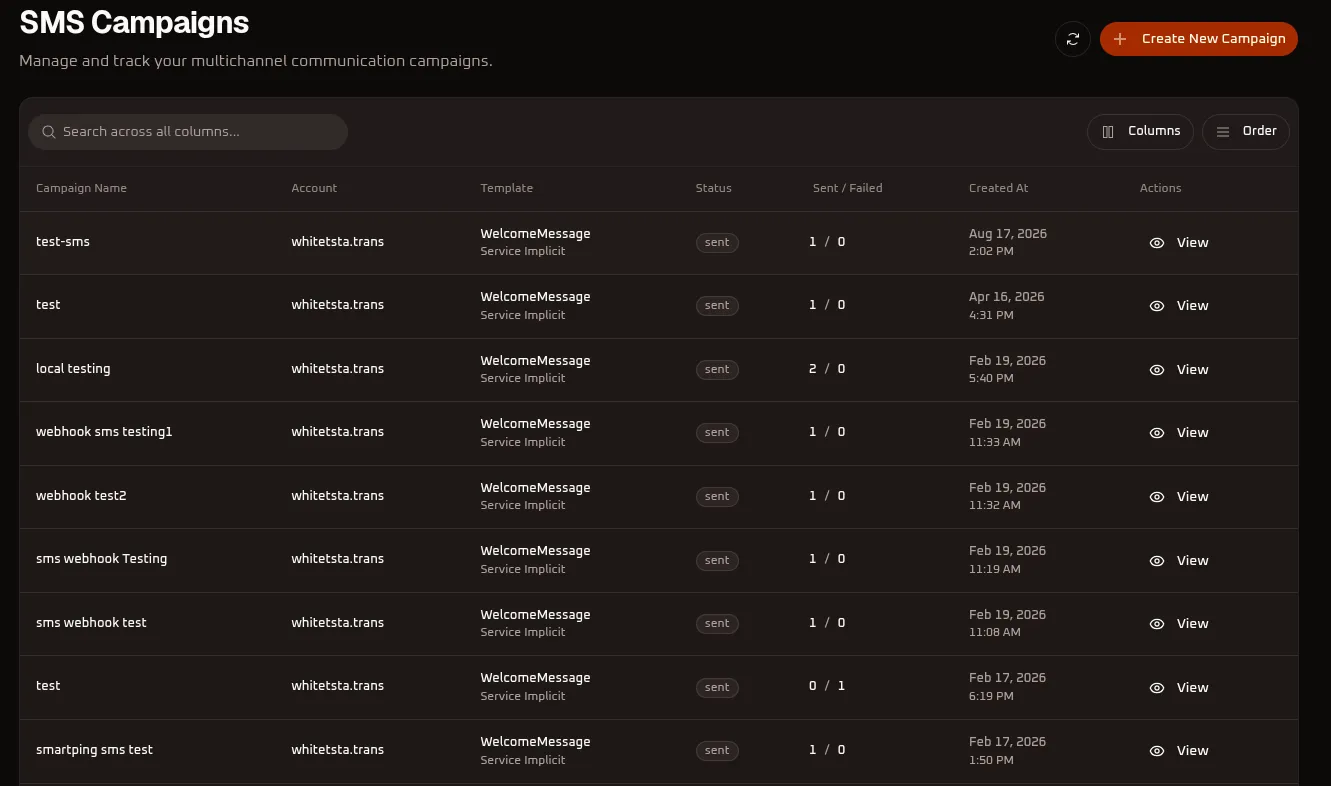The image size is (1331, 786).
Task: Click the 2 / 0 sent/failed value
Action: 827,369
